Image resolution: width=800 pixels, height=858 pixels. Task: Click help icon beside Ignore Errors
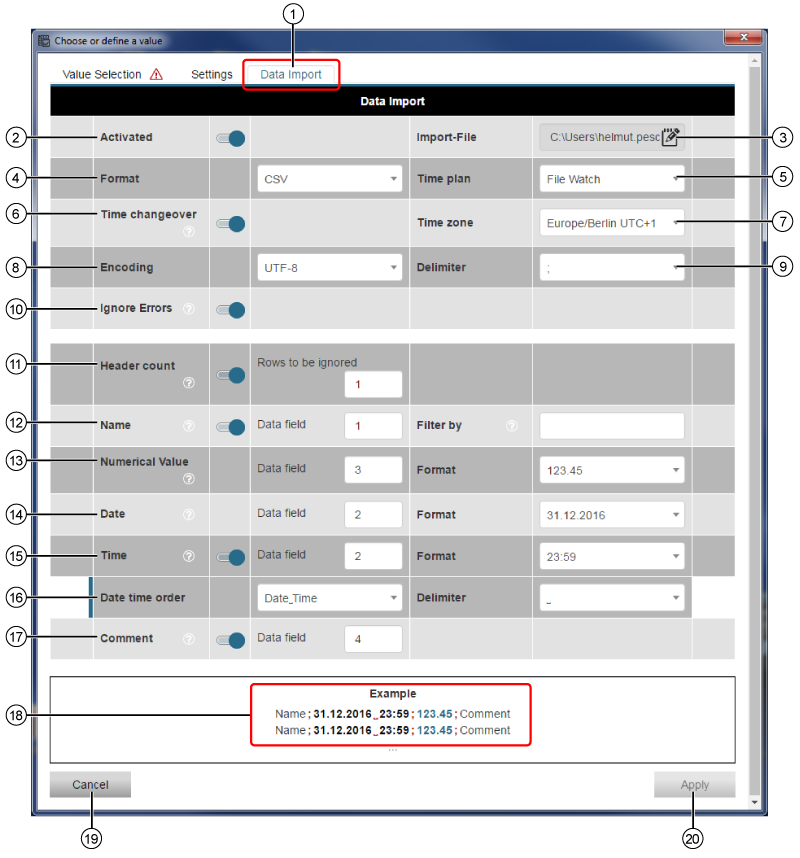coord(189,309)
